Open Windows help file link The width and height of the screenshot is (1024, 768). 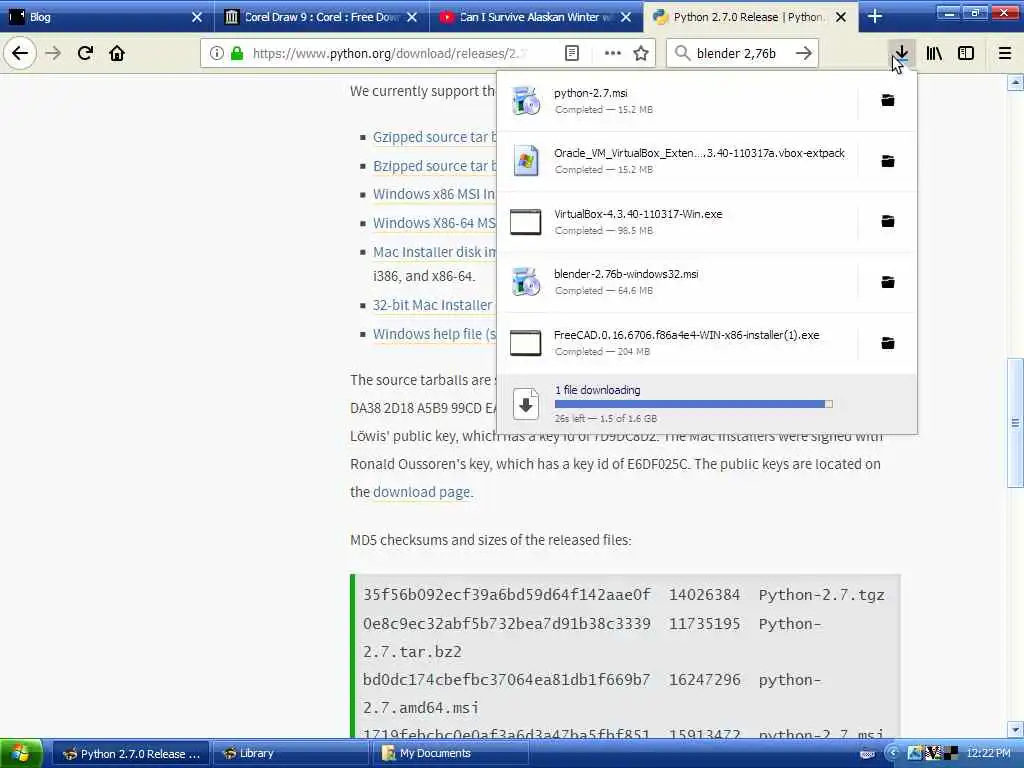point(434,334)
